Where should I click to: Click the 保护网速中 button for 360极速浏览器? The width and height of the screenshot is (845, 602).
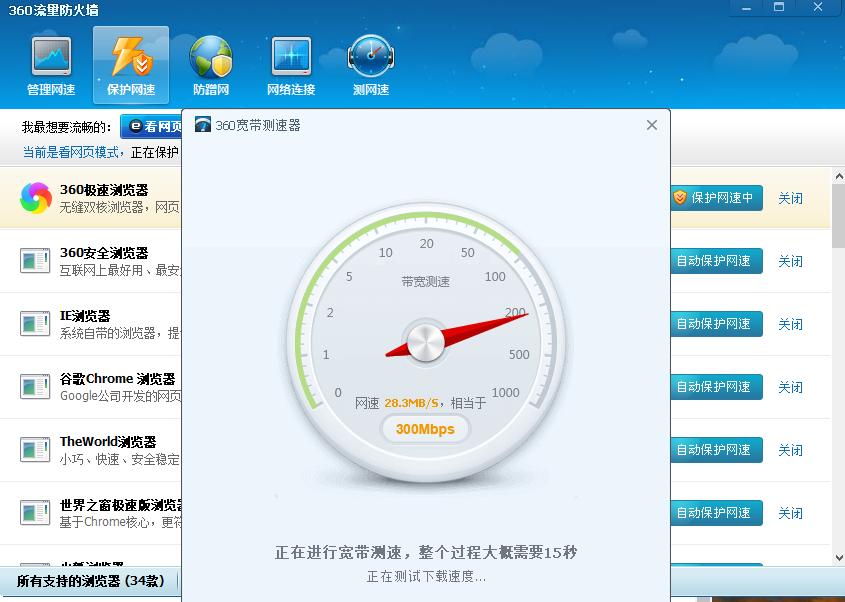[x=717, y=198]
